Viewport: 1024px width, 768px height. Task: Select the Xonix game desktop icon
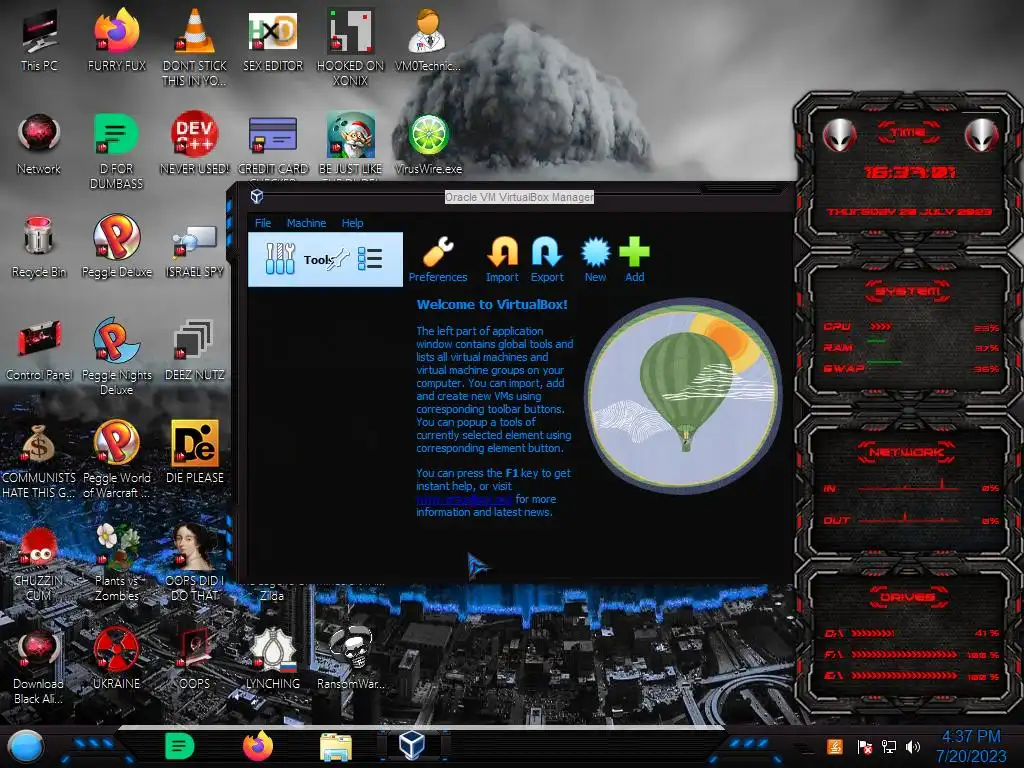(351, 47)
